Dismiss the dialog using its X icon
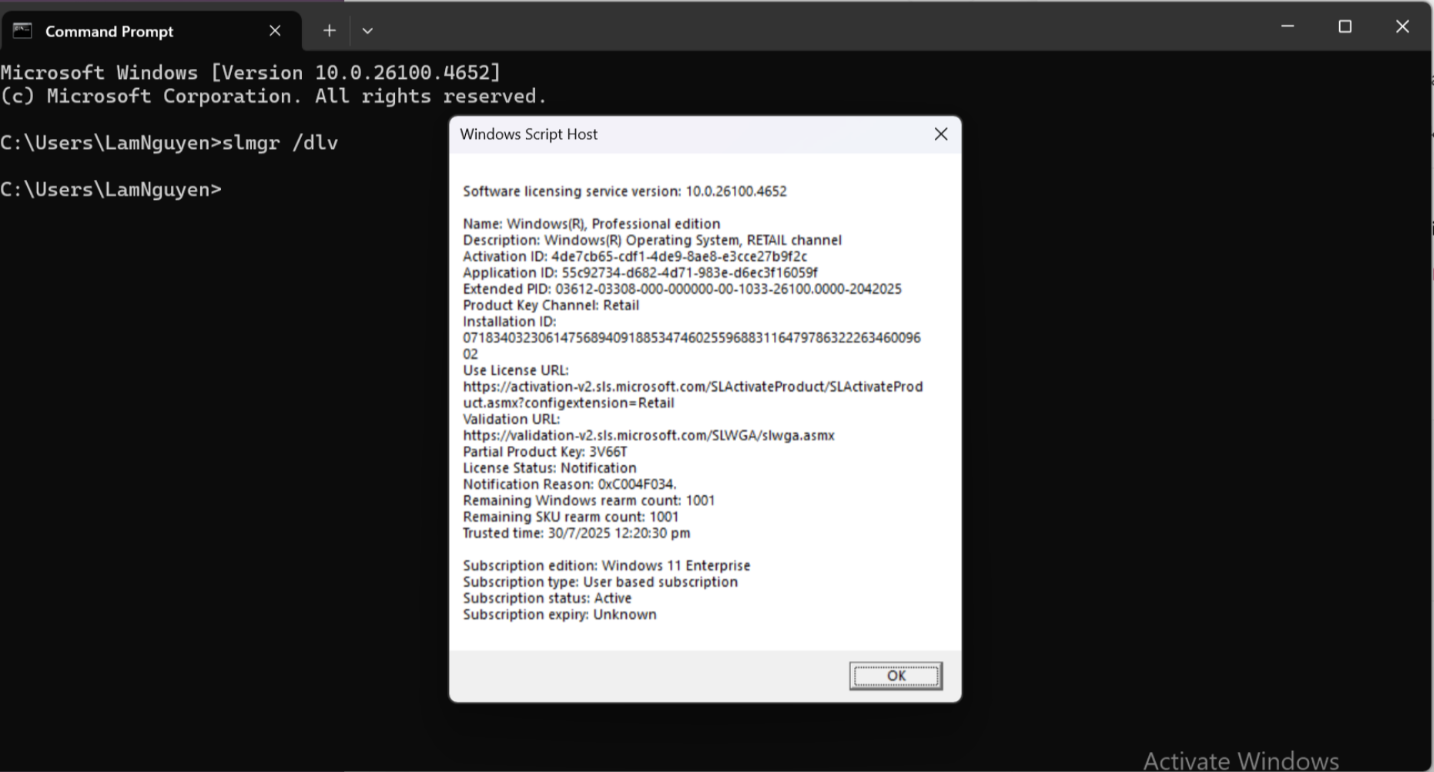The image size is (1434, 772). (939, 133)
